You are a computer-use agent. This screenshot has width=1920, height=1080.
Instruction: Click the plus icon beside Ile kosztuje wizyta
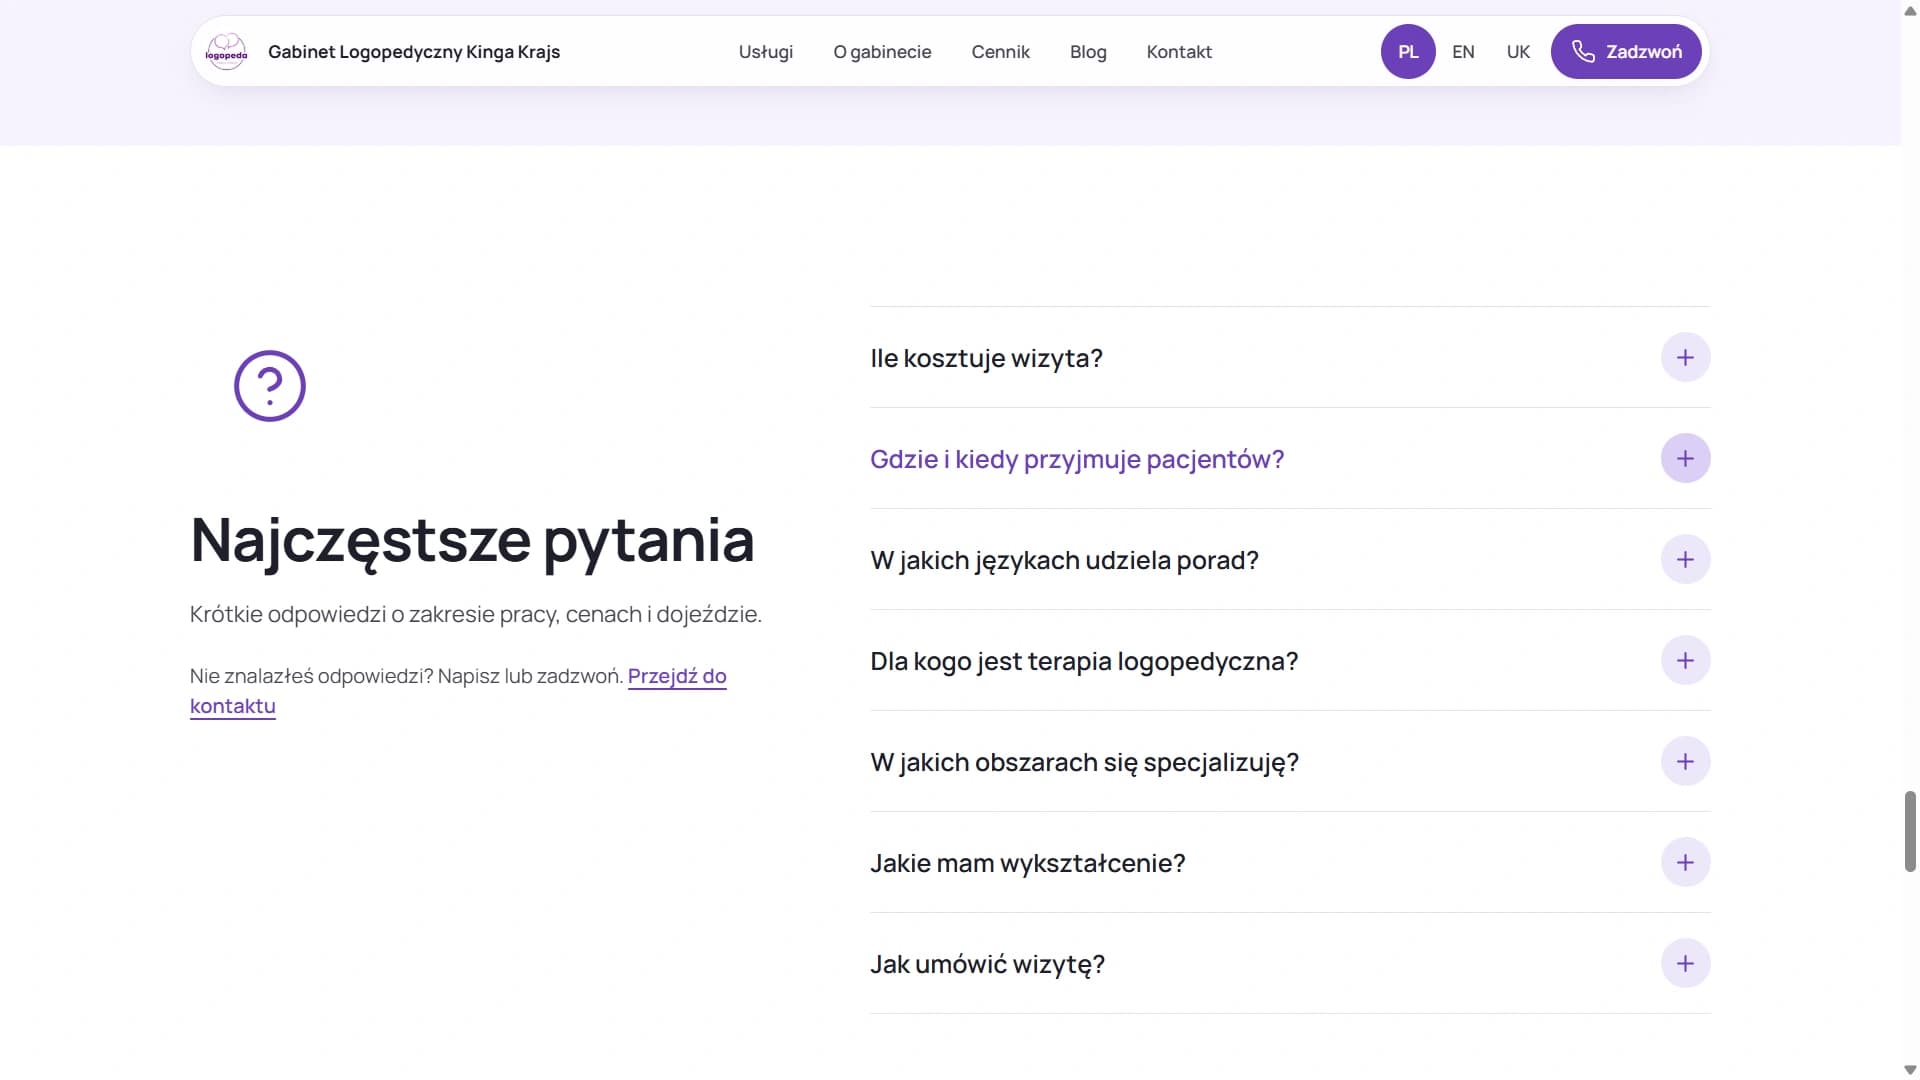1685,357
